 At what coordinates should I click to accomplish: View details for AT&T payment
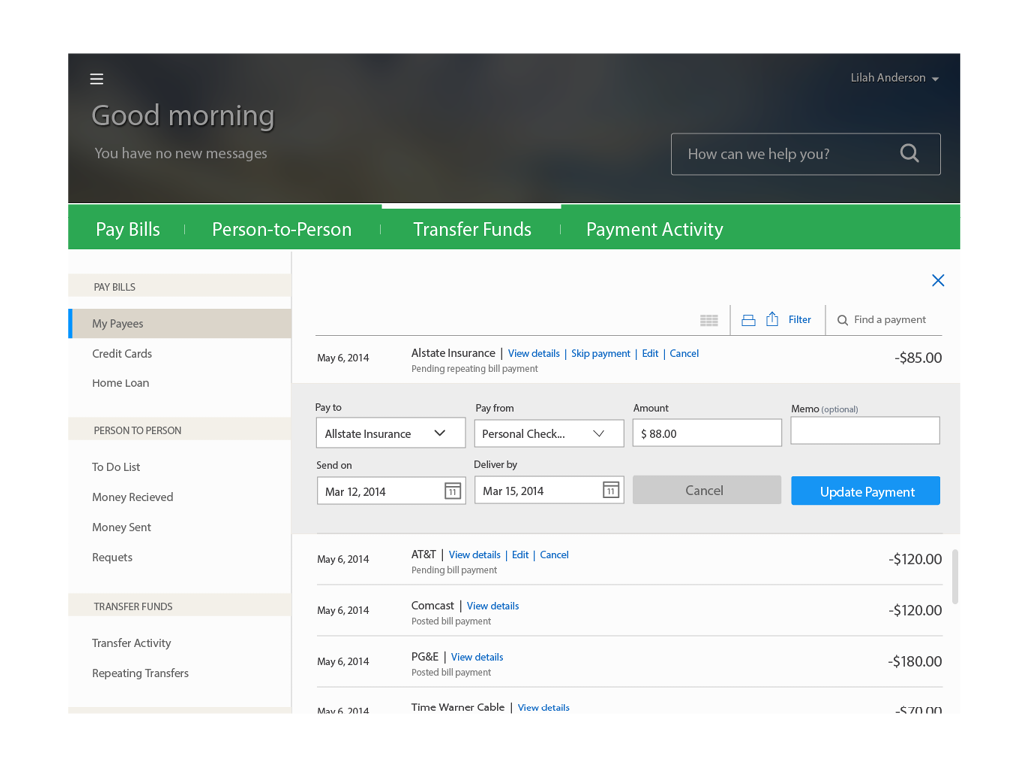click(x=474, y=554)
